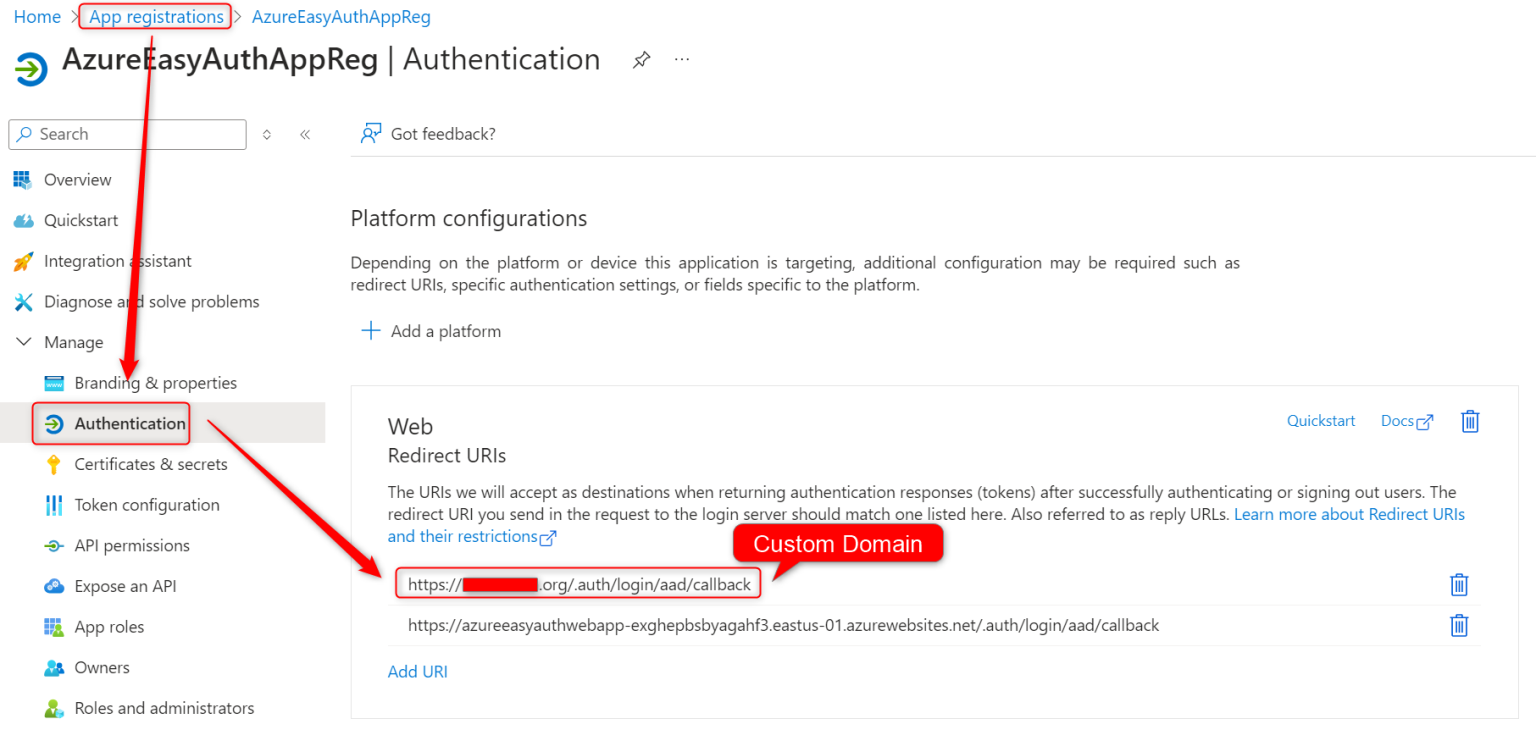Delete the azurewebsites.net redirect URI
The height and width of the screenshot is (741, 1536).
pyautogui.click(x=1459, y=625)
